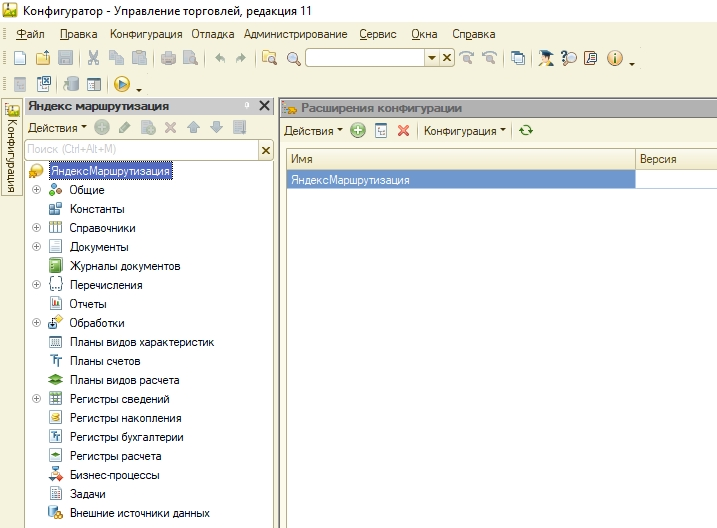Start debugging with the yellow play icon
The image size is (717, 528).
point(122,85)
